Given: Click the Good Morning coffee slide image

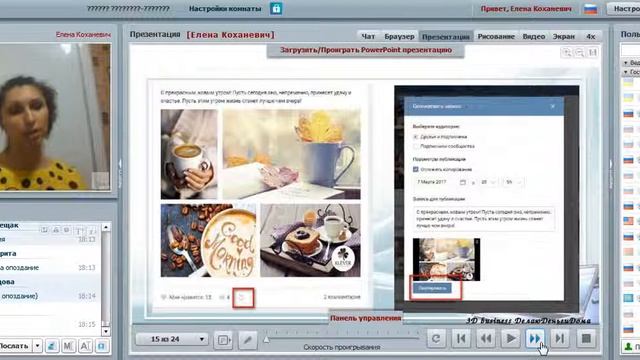Looking at the screenshot, I should point(209,240).
